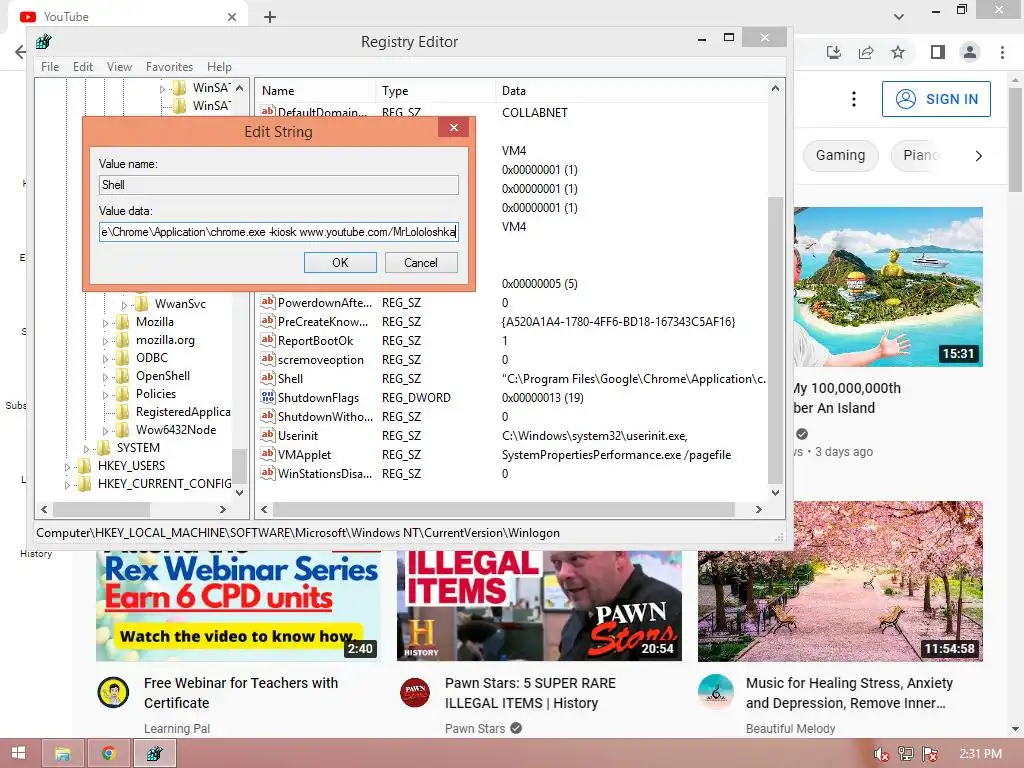Click the values pane vertical scrollbar thumb
The height and width of the screenshot is (768, 1024).
pos(775,340)
